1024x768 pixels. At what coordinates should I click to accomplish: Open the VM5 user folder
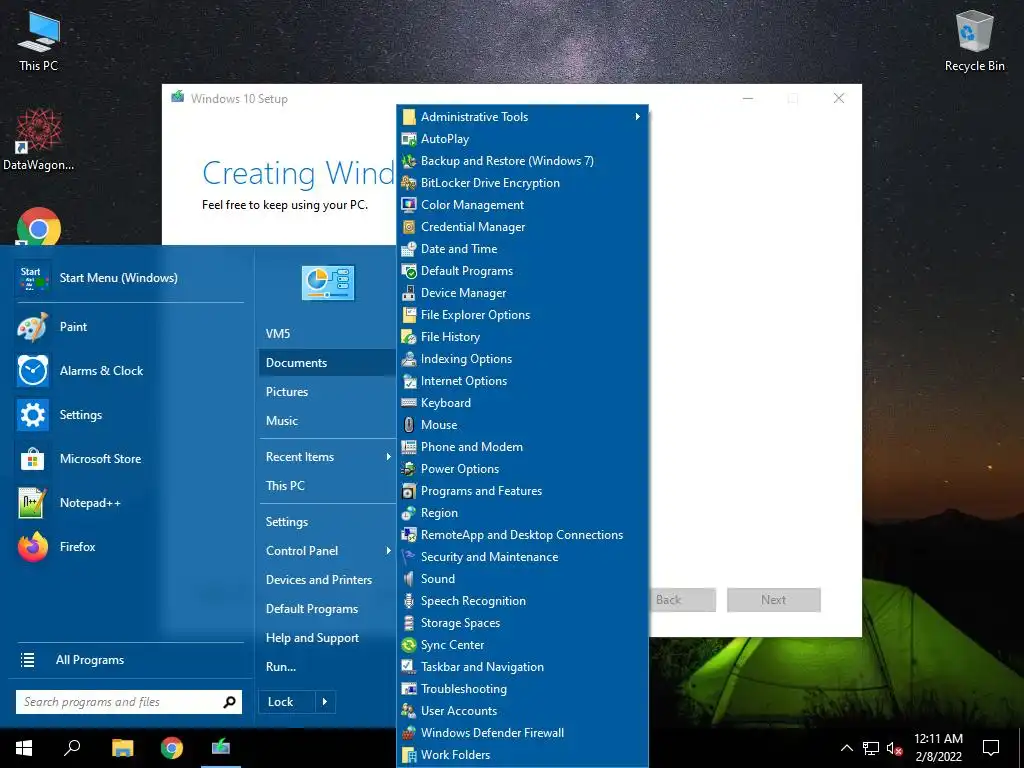(327, 334)
